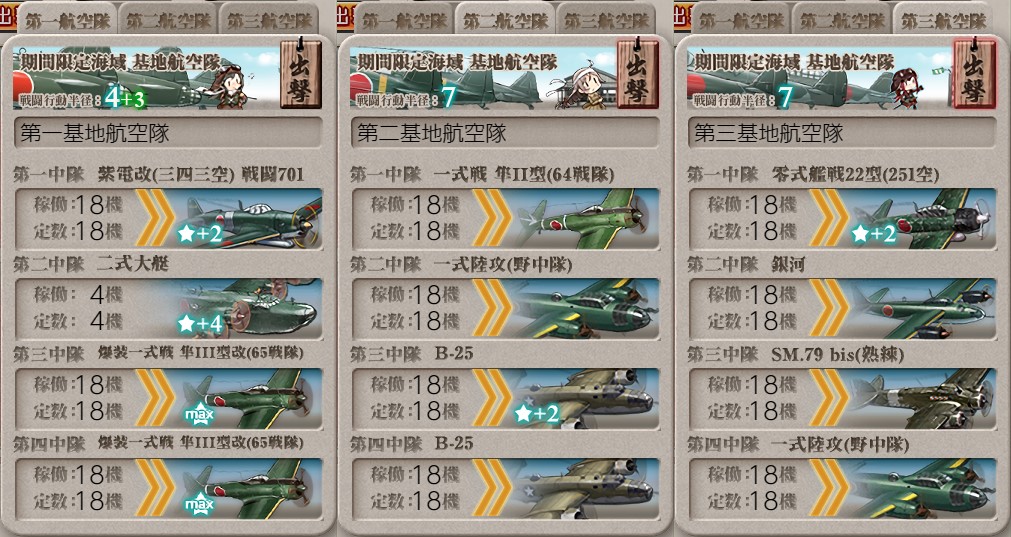Expand third base fourth squadron chevron arrows
This screenshot has width=1011, height=537.
click(829, 488)
